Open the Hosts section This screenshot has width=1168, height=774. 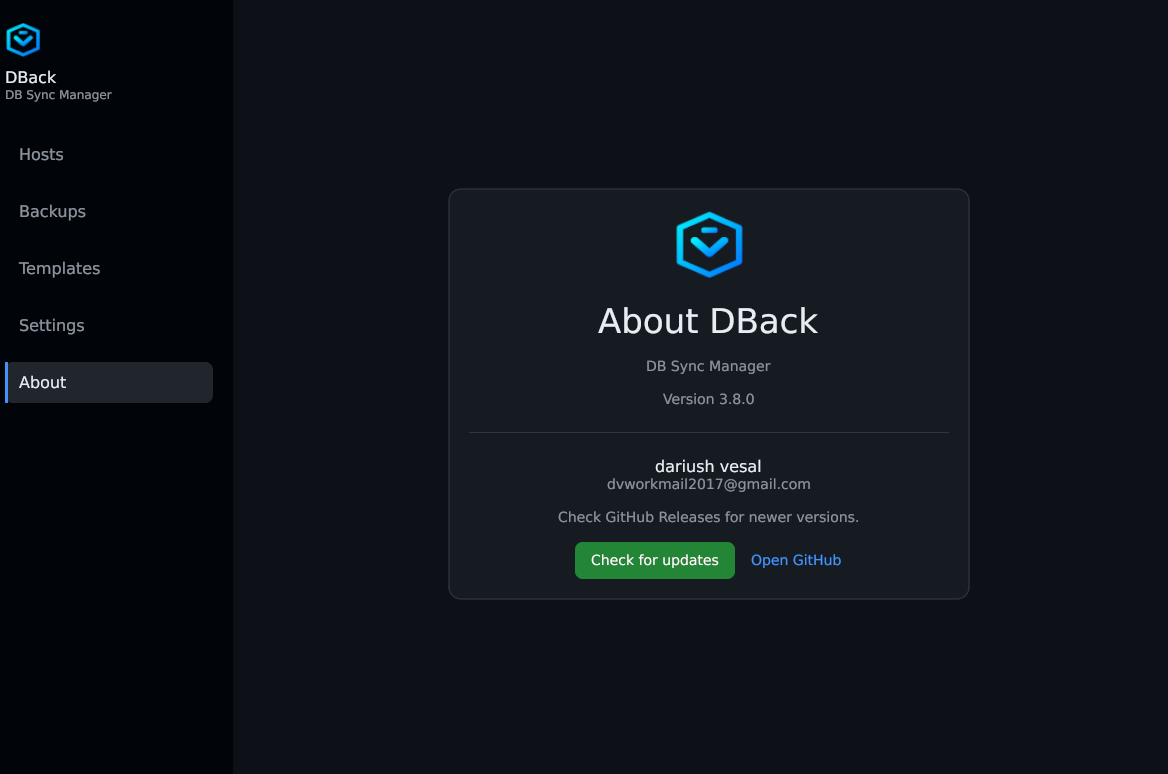[x=109, y=154]
